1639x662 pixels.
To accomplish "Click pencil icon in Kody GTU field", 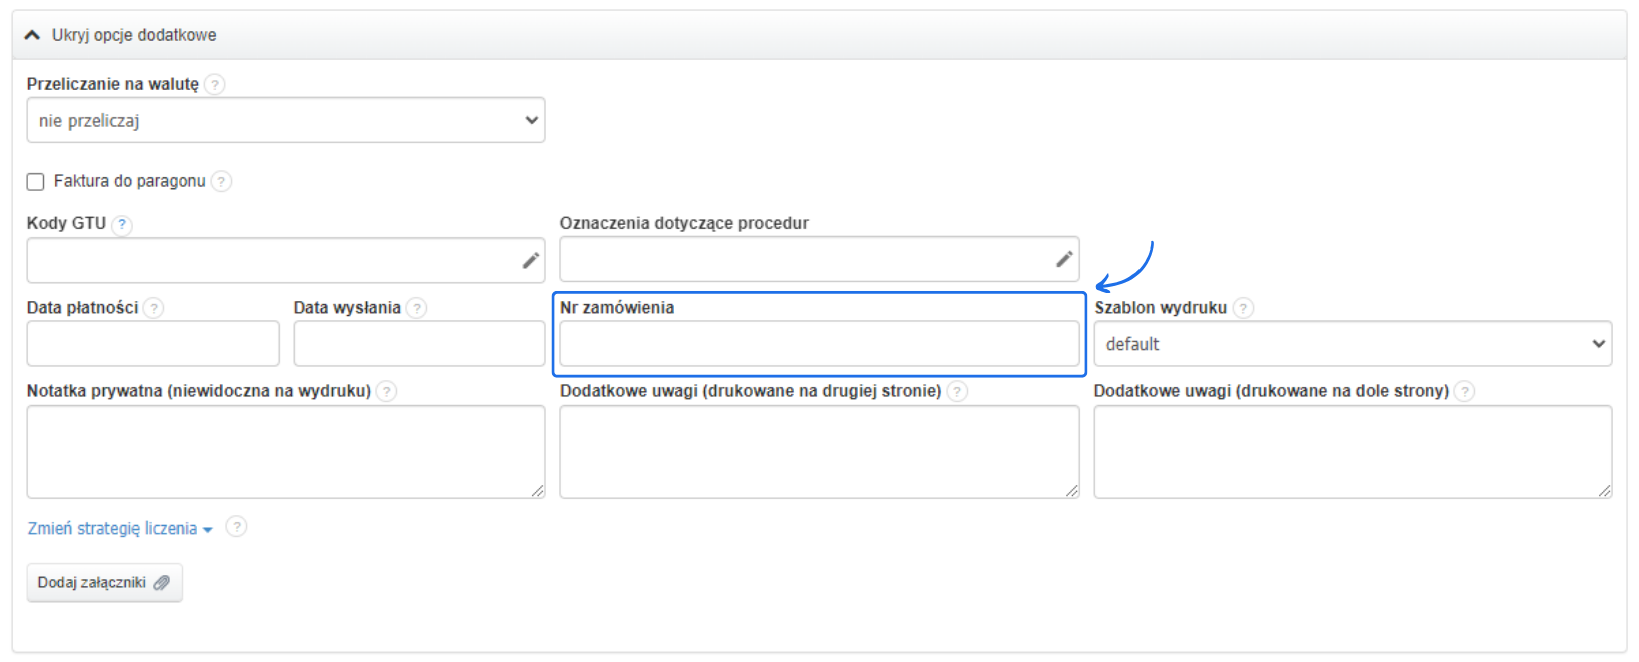I will (x=531, y=261).
